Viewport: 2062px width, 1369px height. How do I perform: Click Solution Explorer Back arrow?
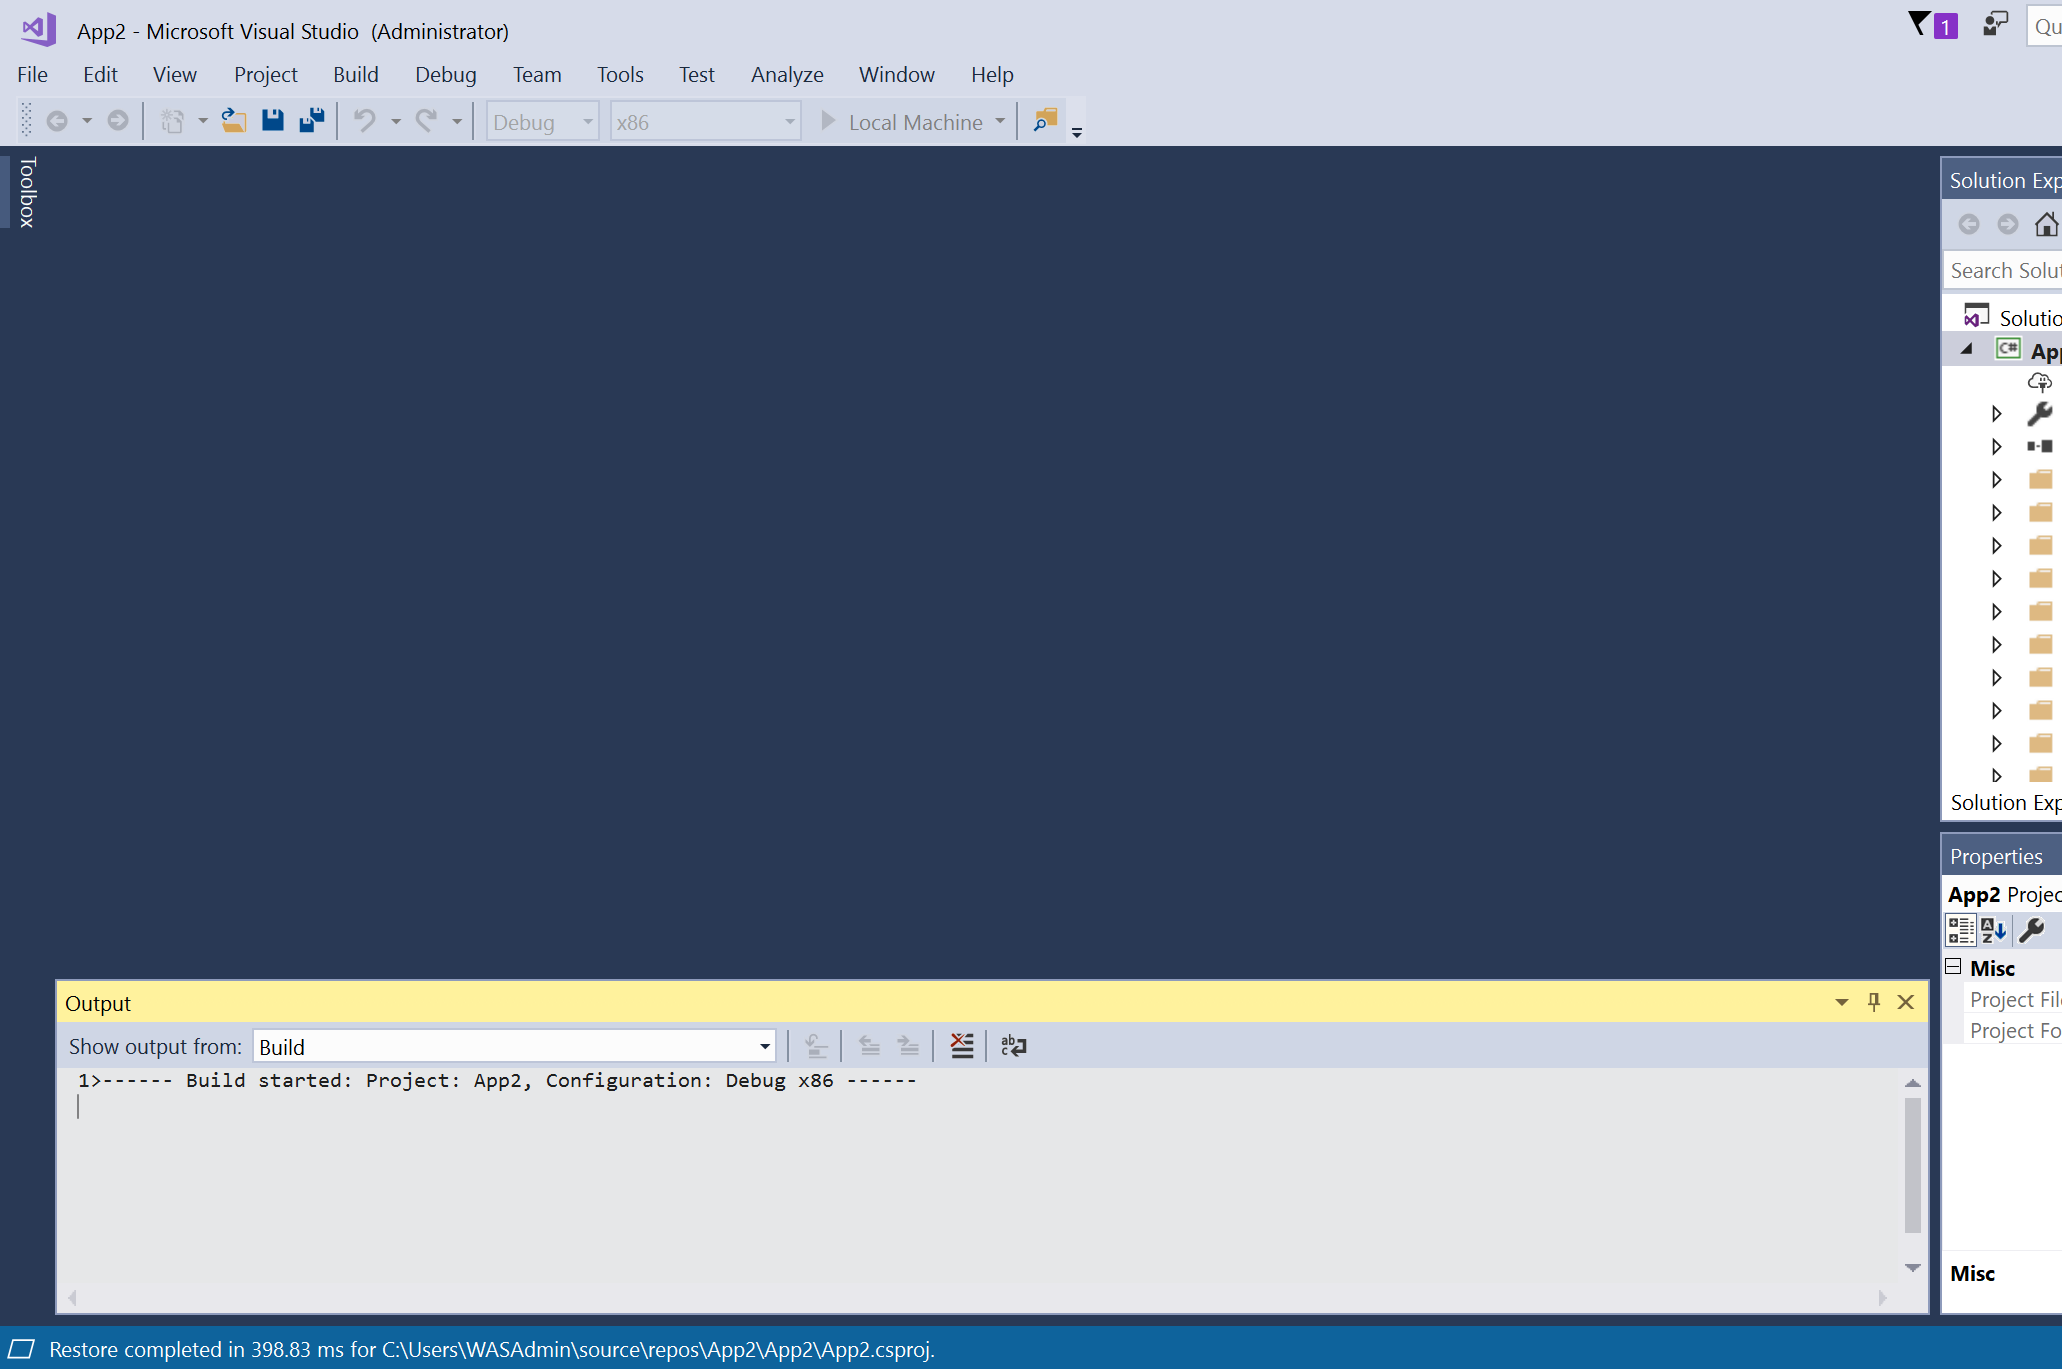pos(1969,224)
